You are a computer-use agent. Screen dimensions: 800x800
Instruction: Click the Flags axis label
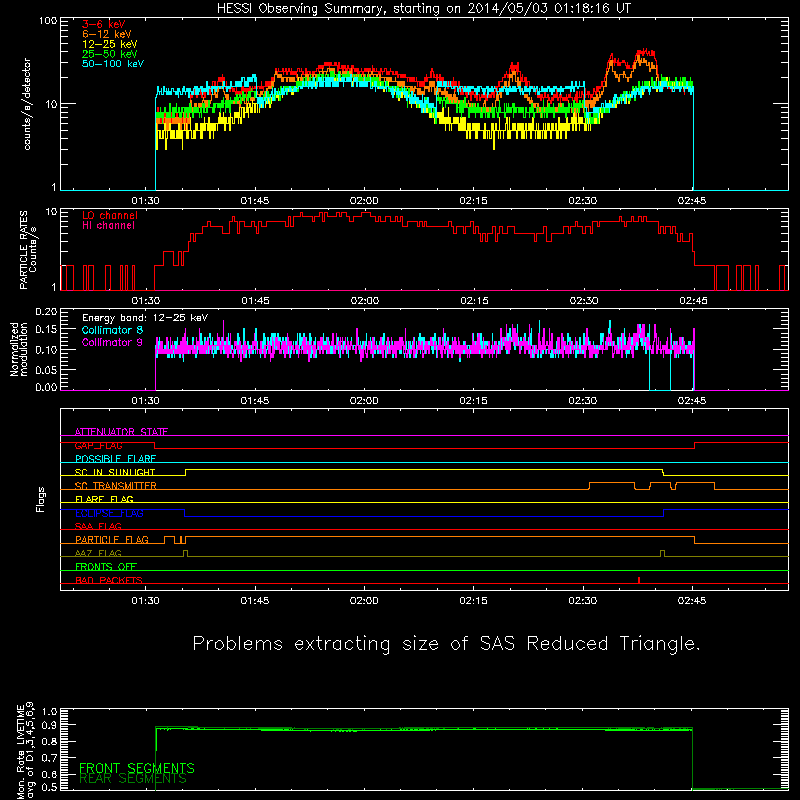(x=40, y=499)
